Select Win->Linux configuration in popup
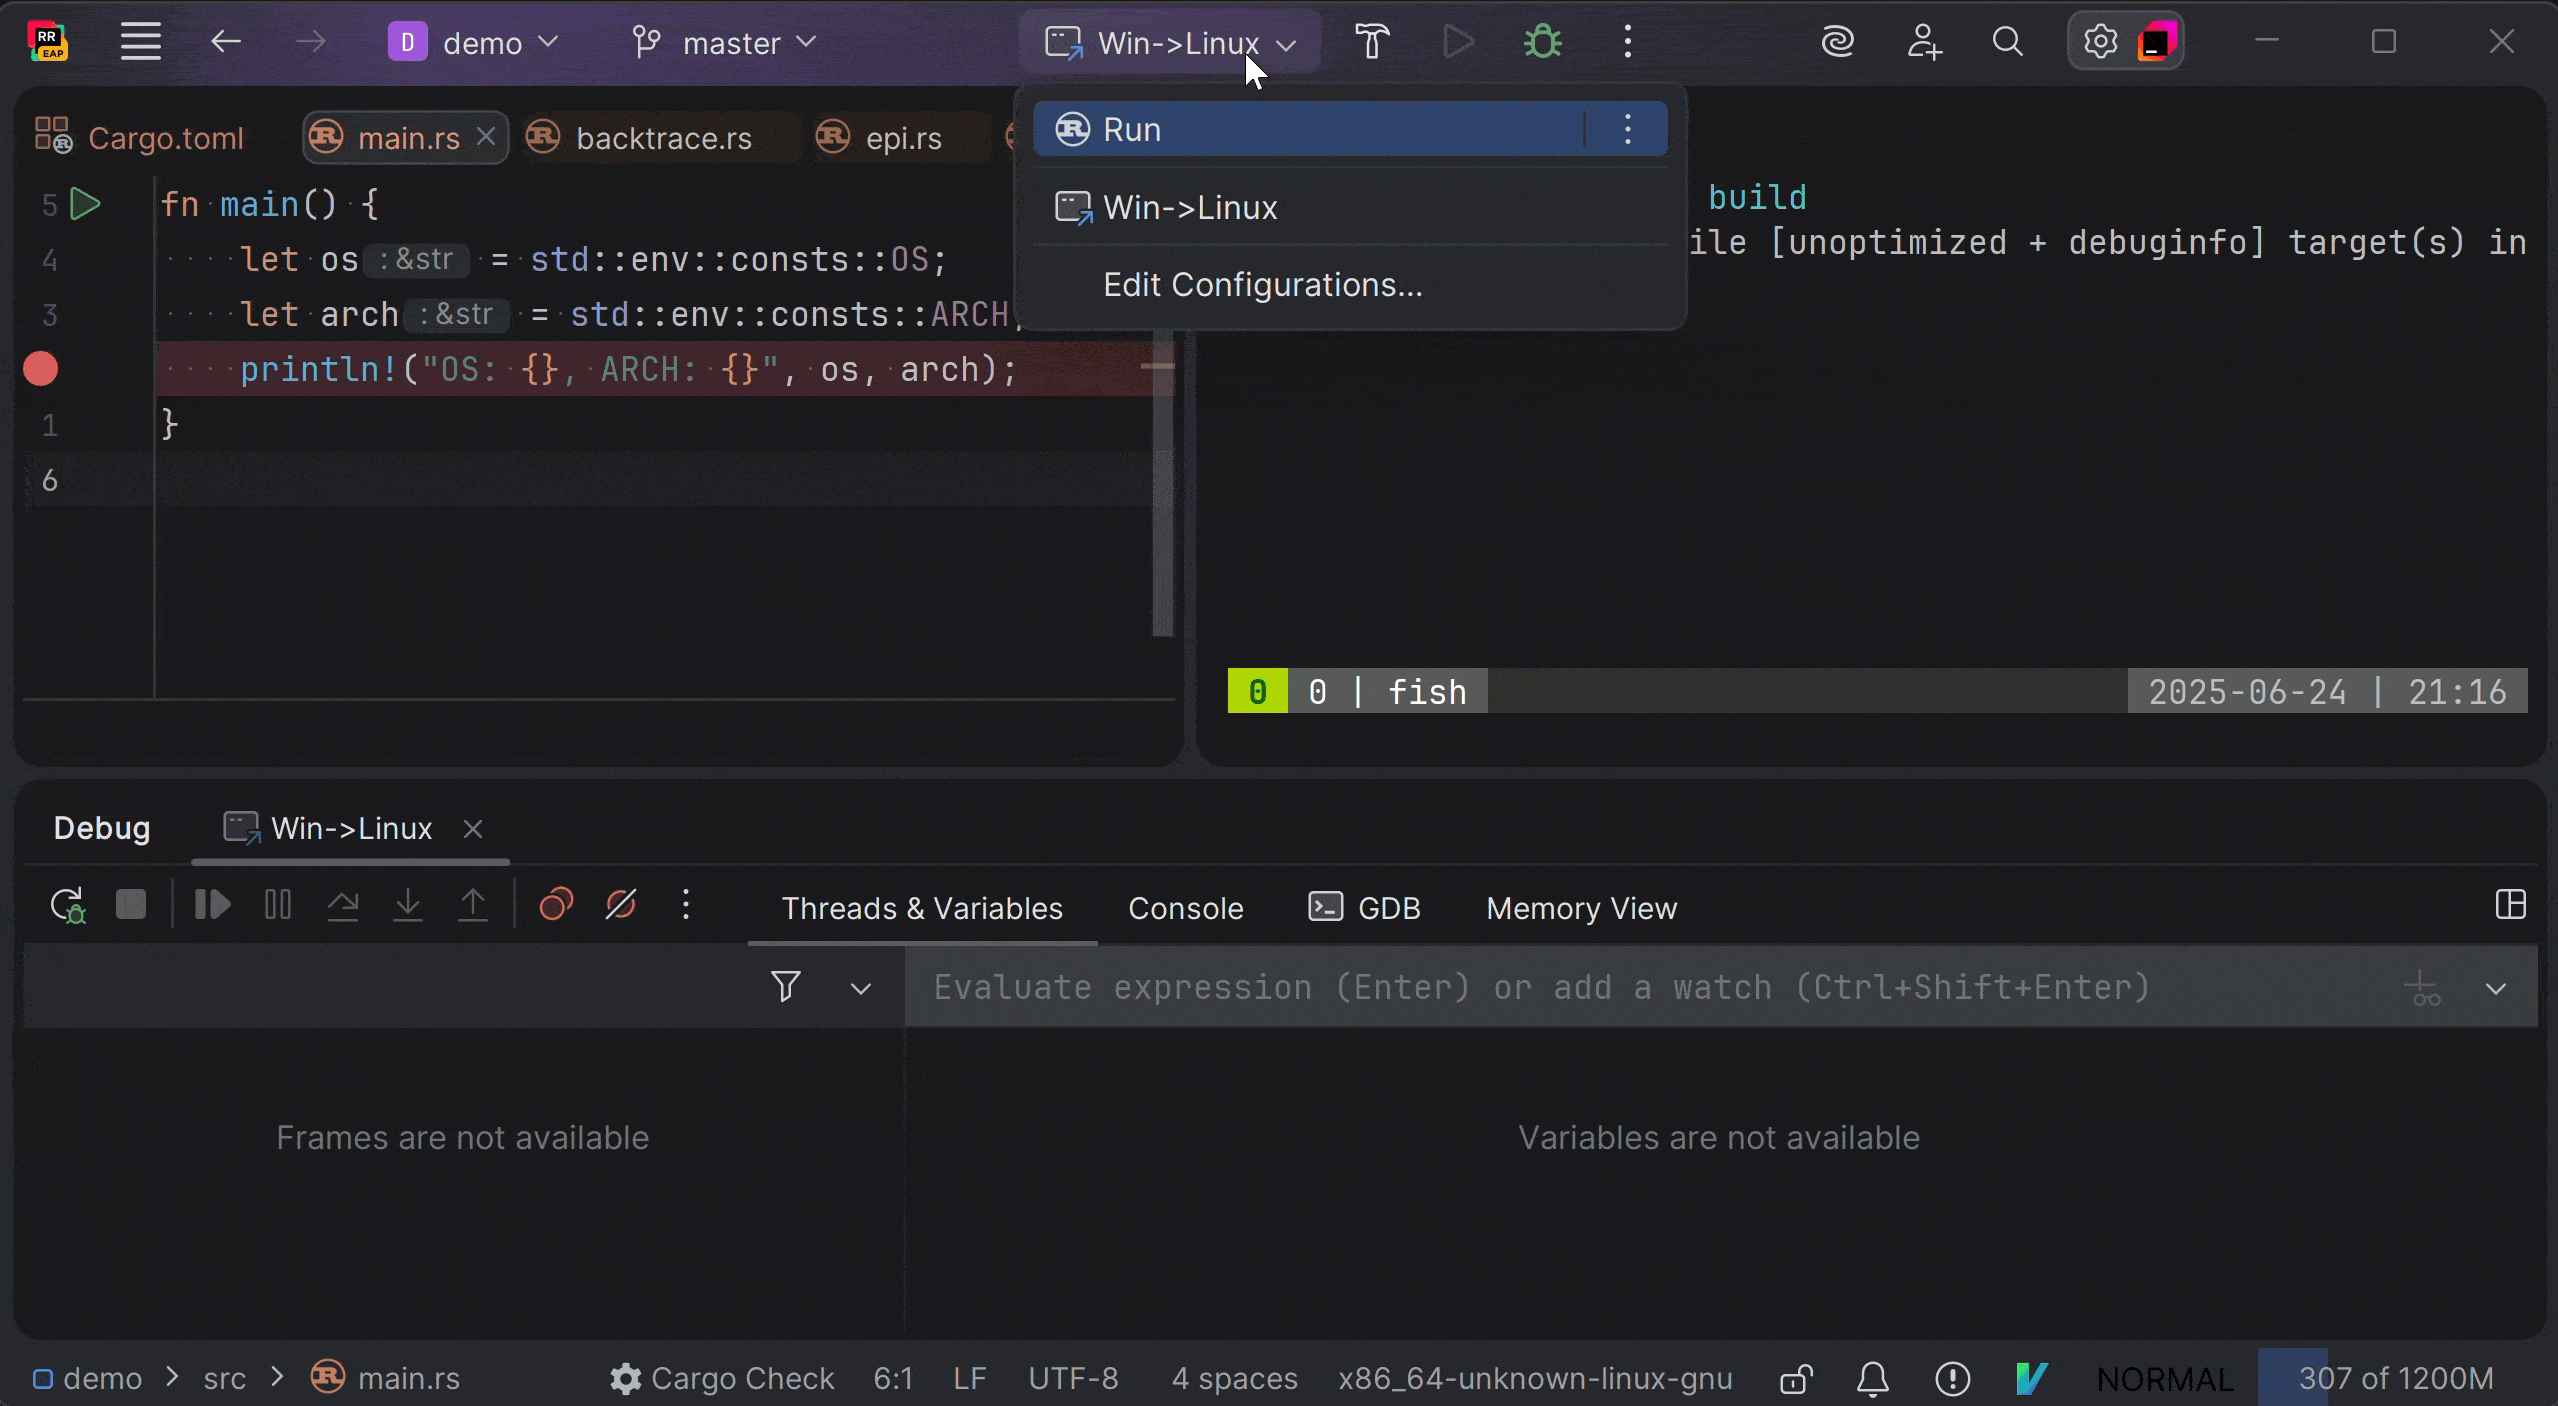 [x=1190, y=208]
